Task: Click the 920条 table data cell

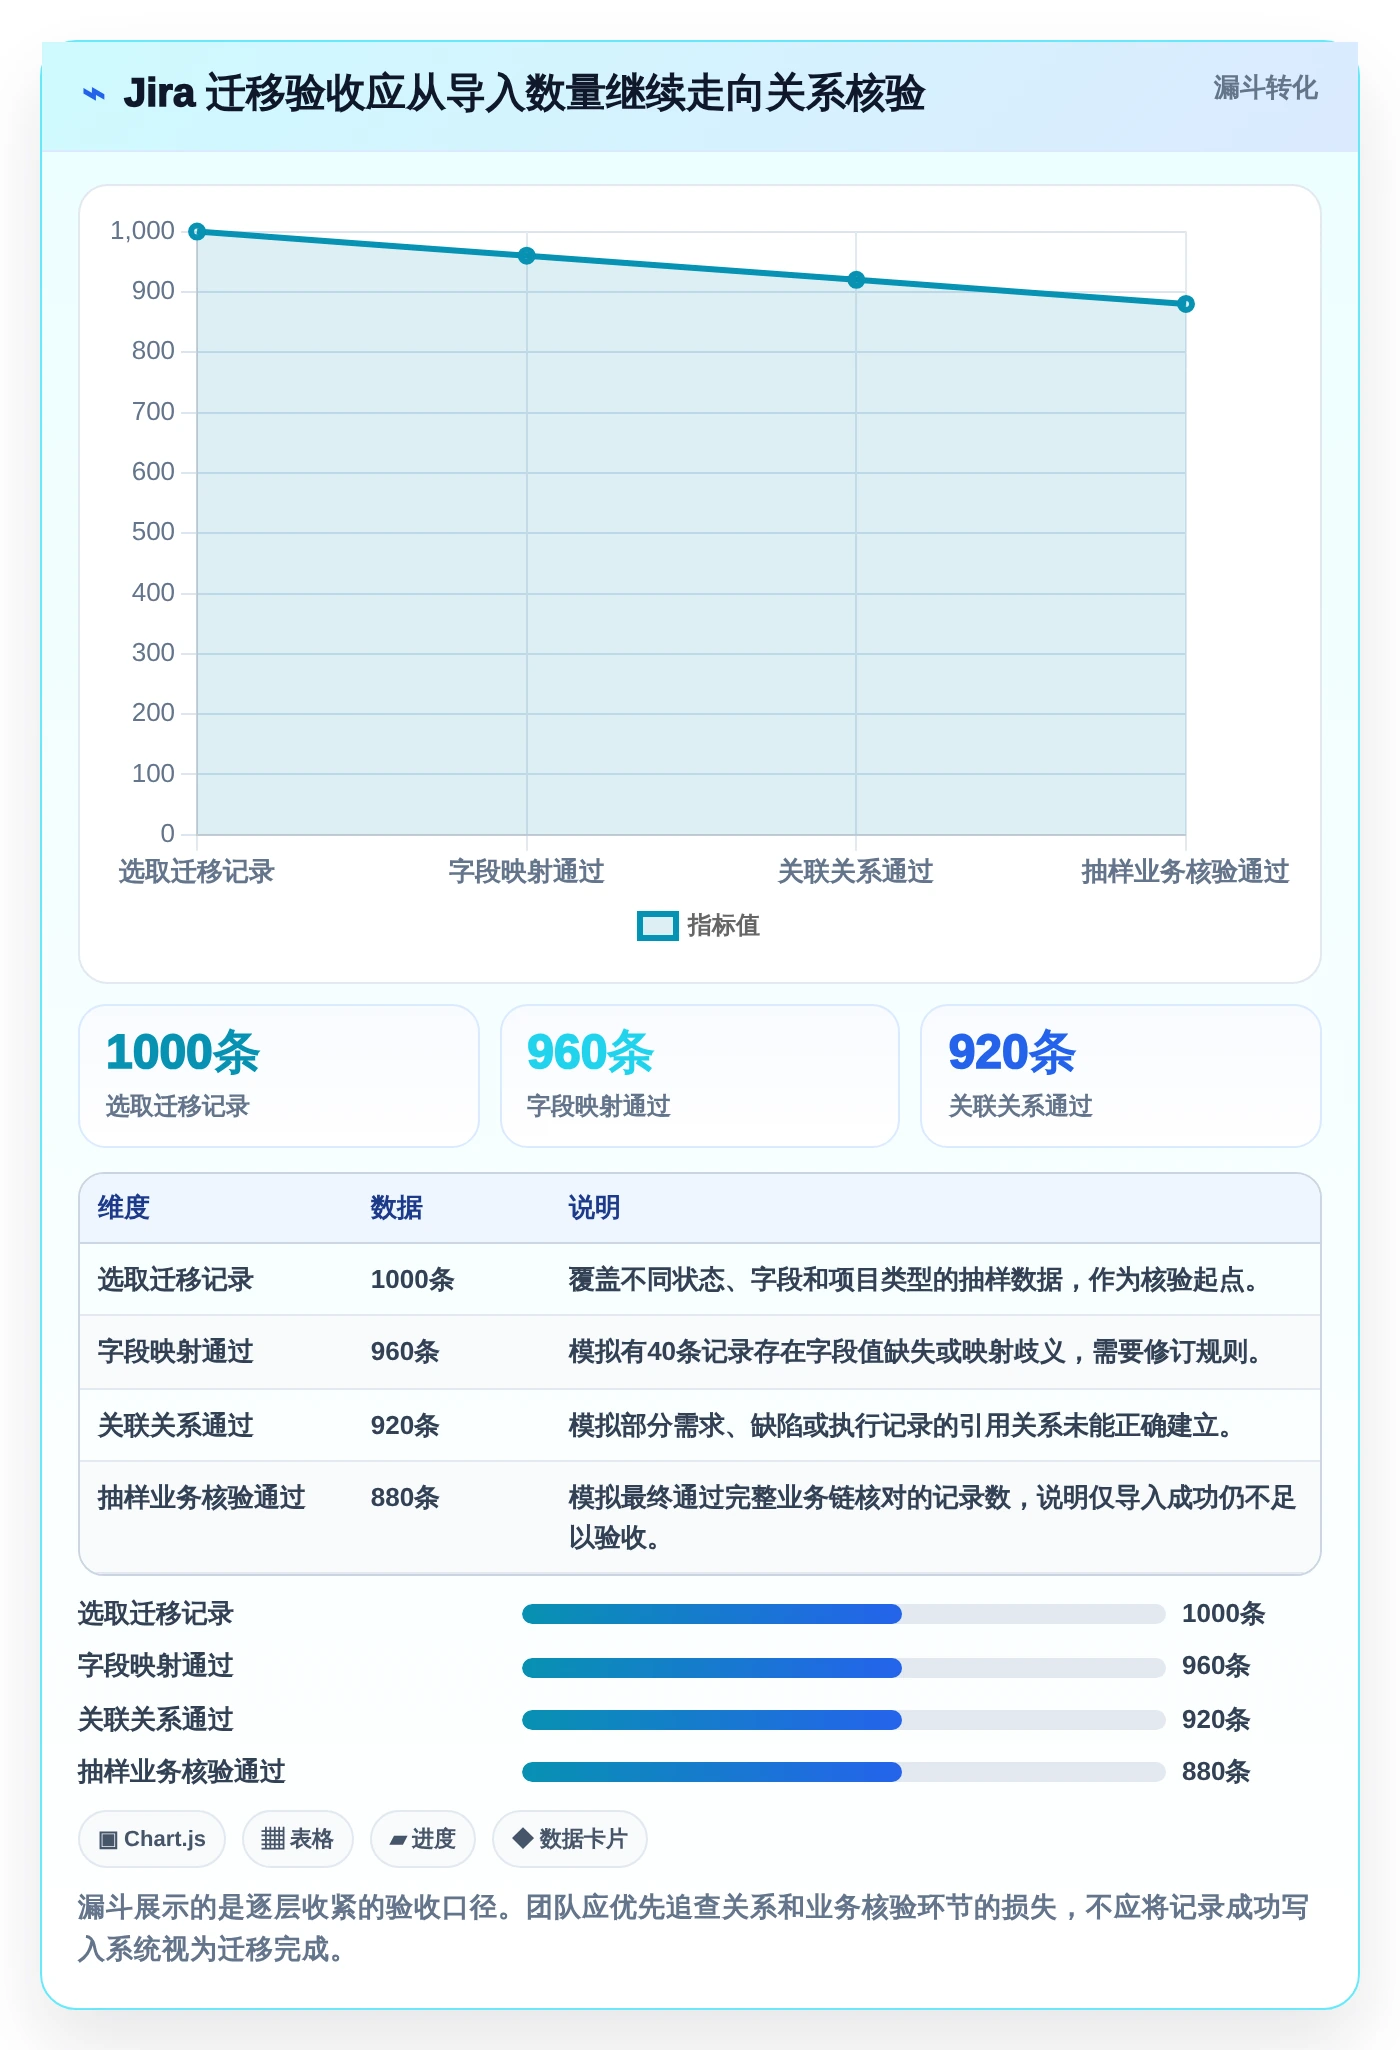Action: pos(405,1426)
